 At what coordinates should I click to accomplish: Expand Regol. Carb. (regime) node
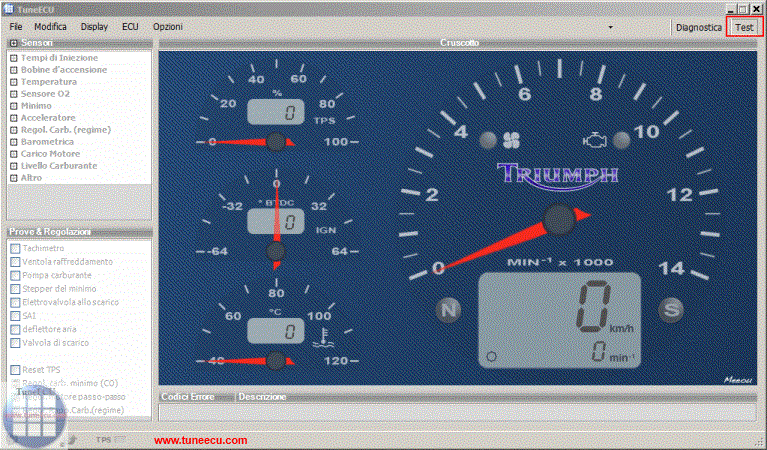click(x=14, y=130)
